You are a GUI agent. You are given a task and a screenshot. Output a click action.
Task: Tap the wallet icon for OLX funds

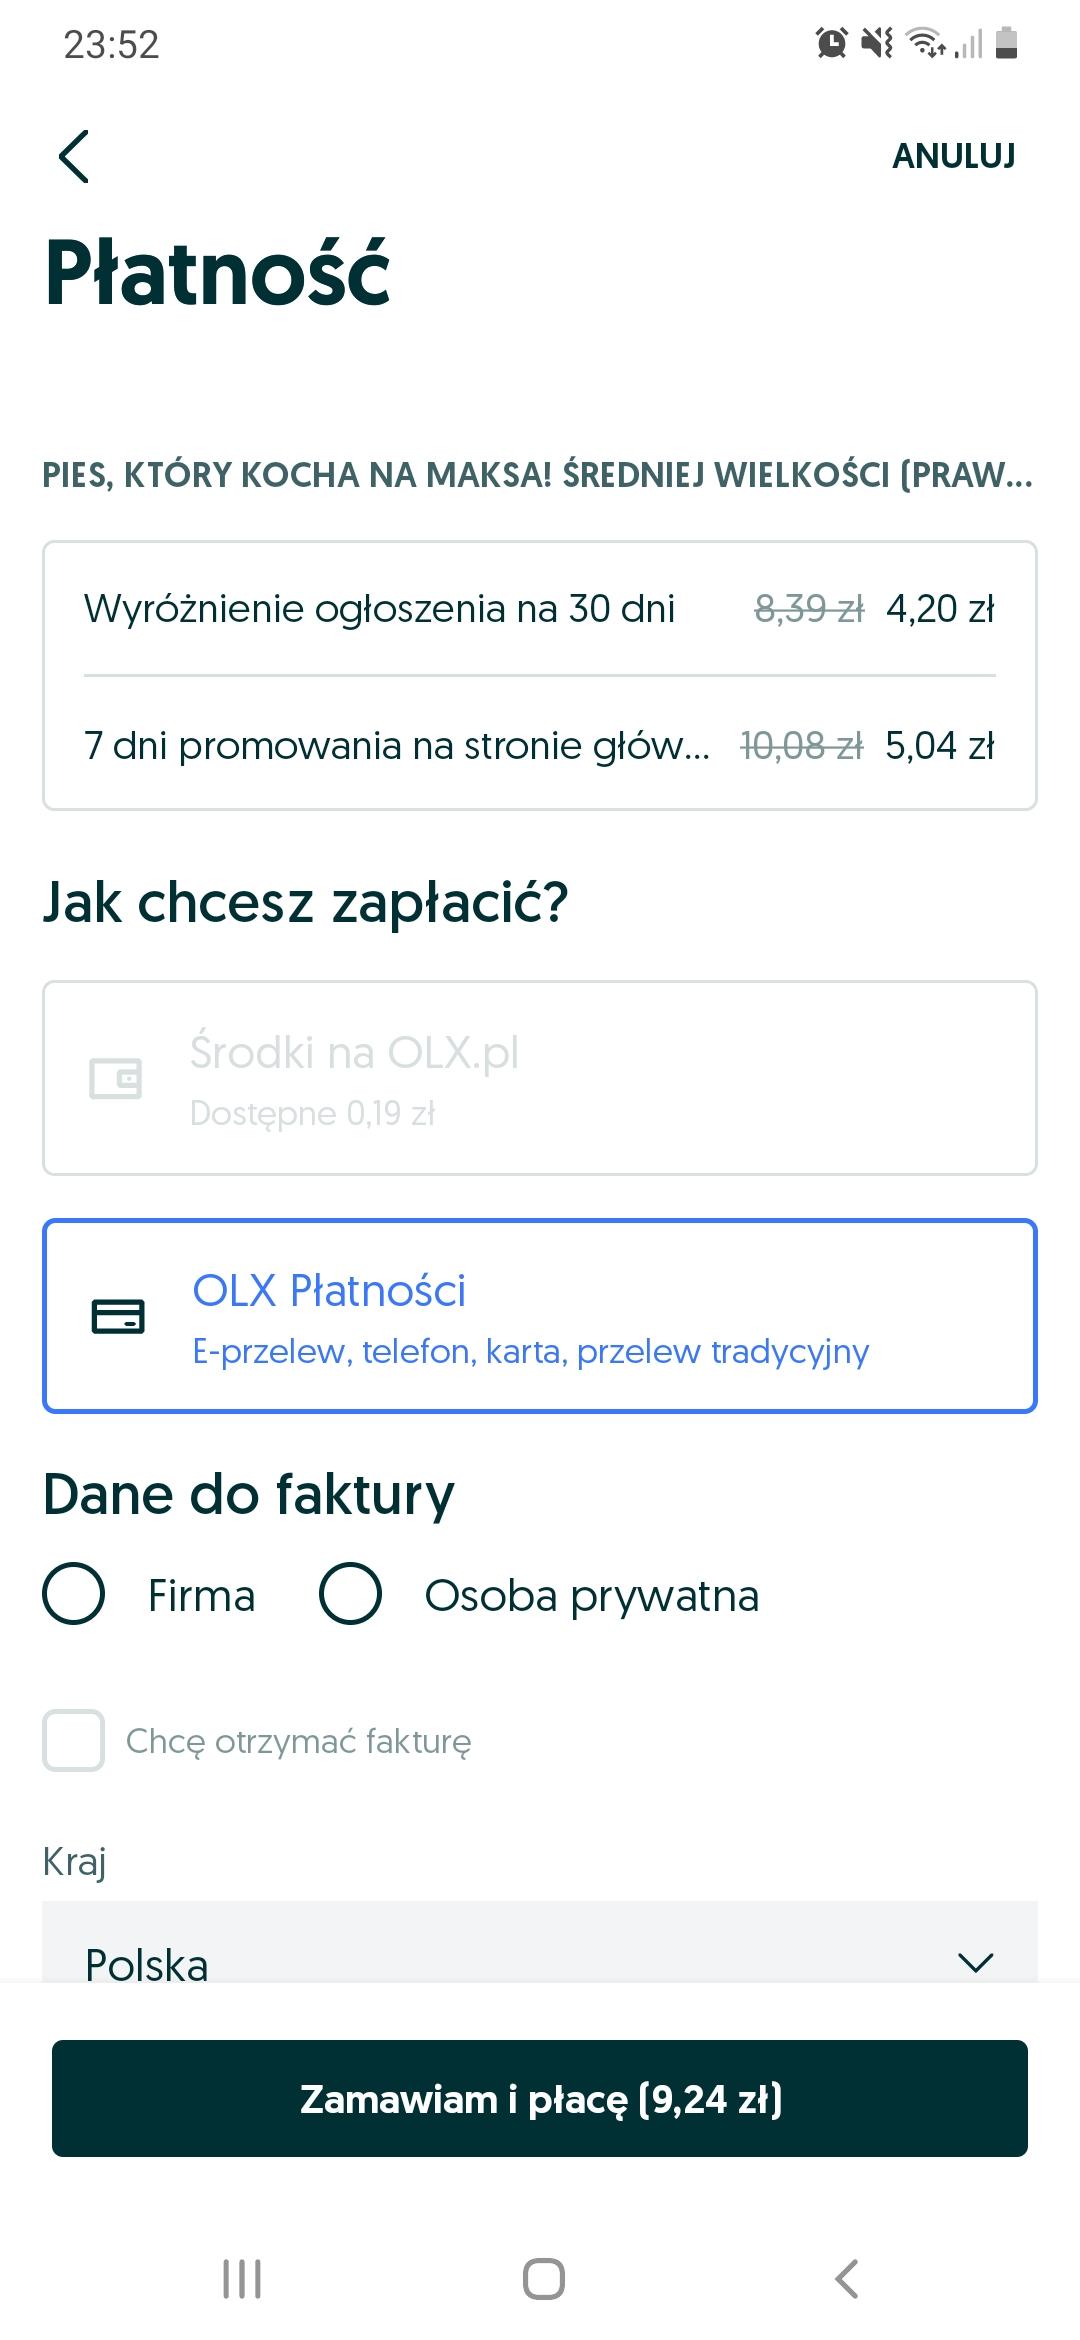(116, 1078)
